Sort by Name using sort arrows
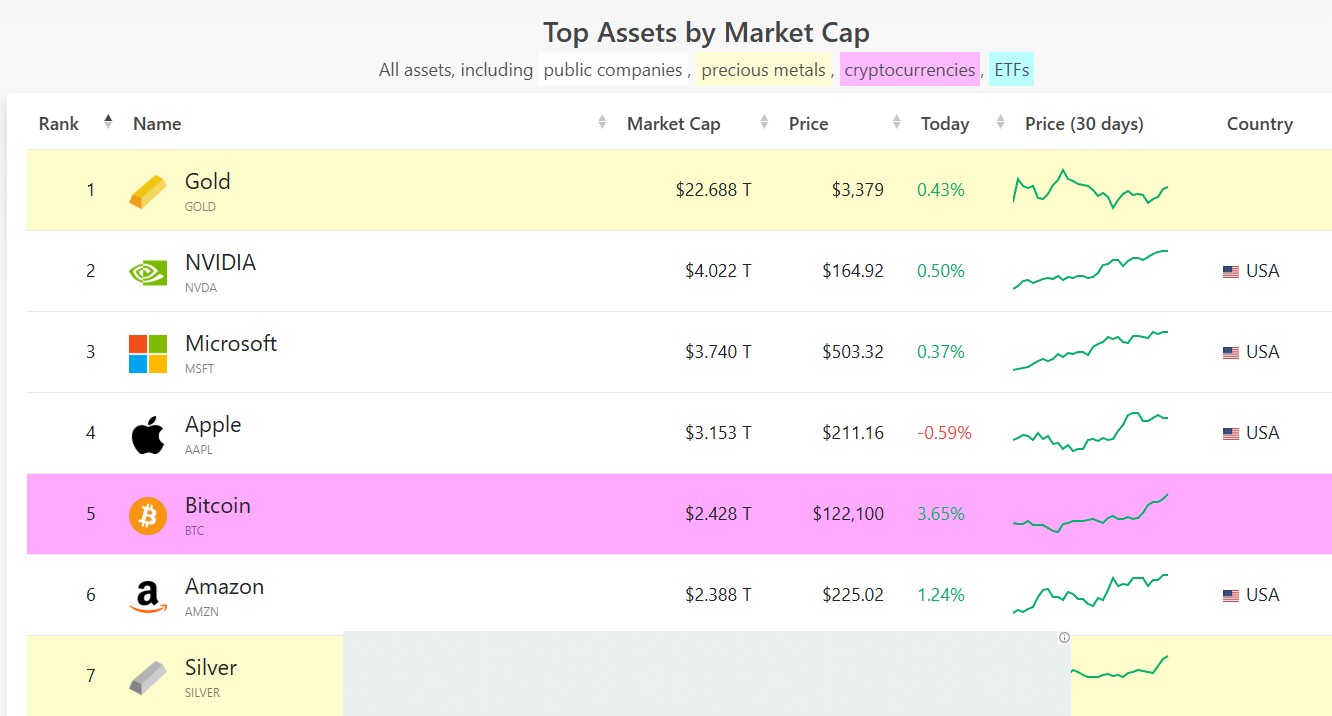Viewport: 1332px width, 716px height. click(x=602, y=122)
